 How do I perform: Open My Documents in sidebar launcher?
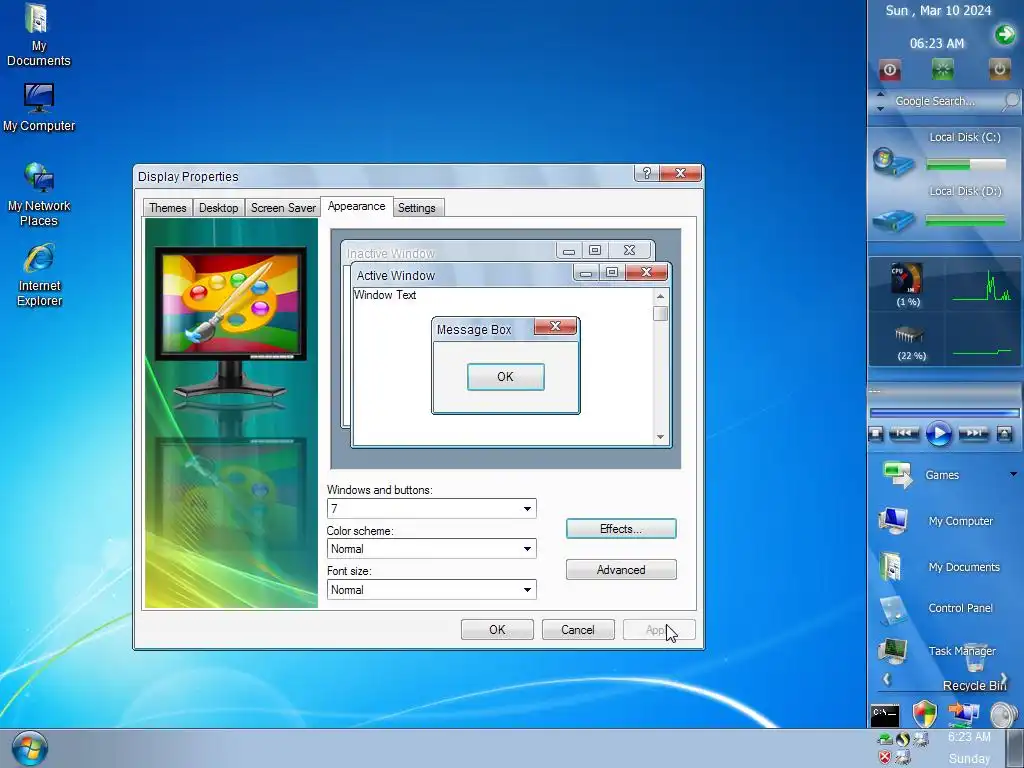point(939,566)
